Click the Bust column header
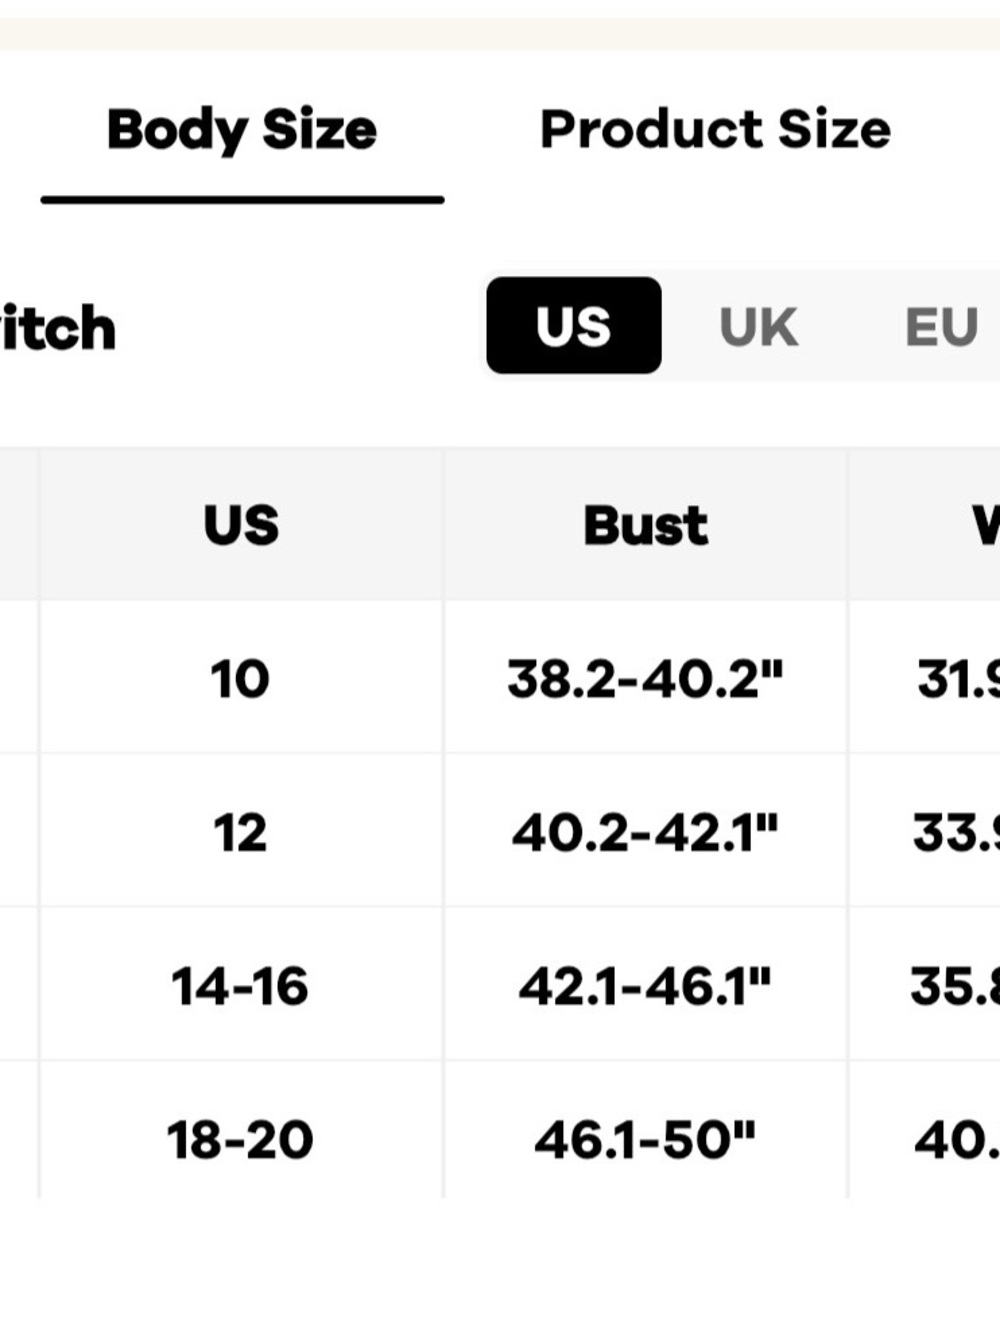This screenshot has width=1000, height=1333. [646, 525]
